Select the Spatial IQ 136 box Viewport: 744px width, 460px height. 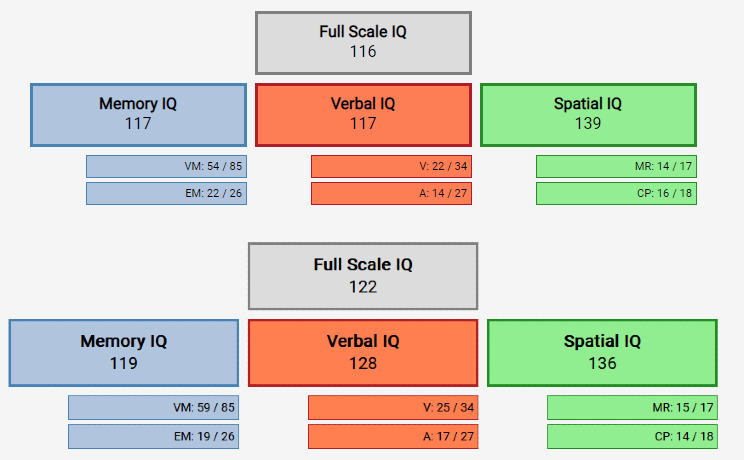(x=602, y=353)
